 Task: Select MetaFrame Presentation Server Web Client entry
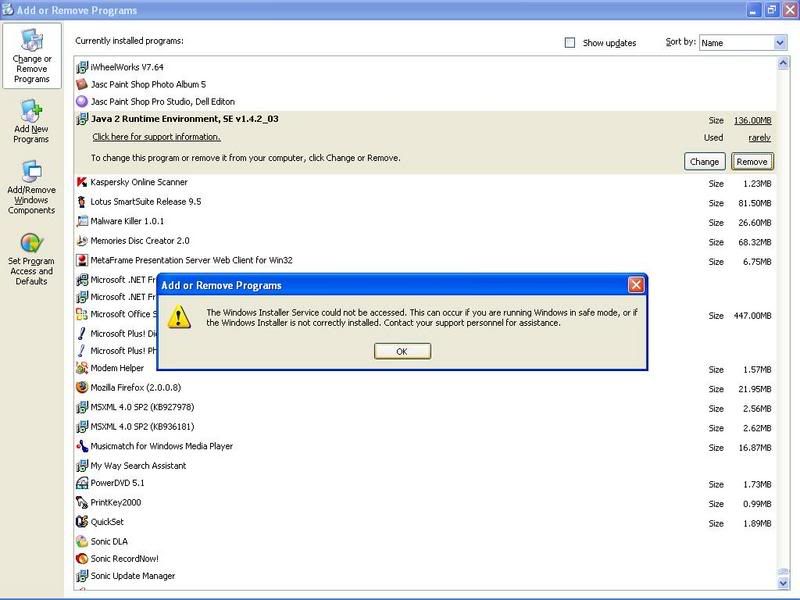(425, 261)
